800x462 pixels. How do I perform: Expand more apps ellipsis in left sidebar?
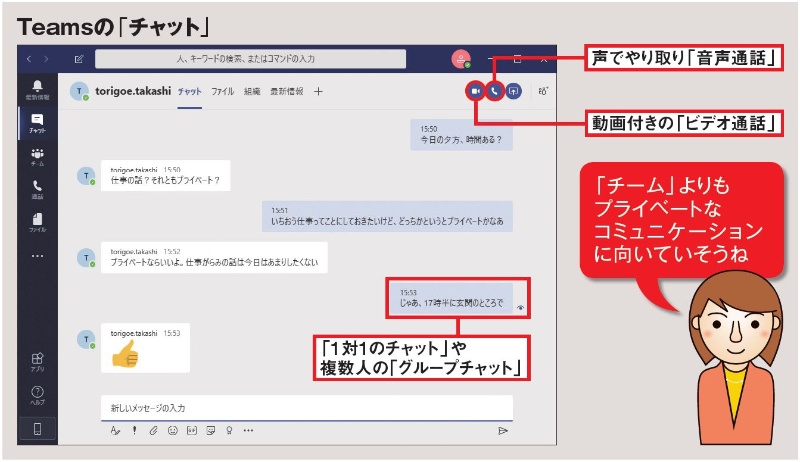[37, 256]
